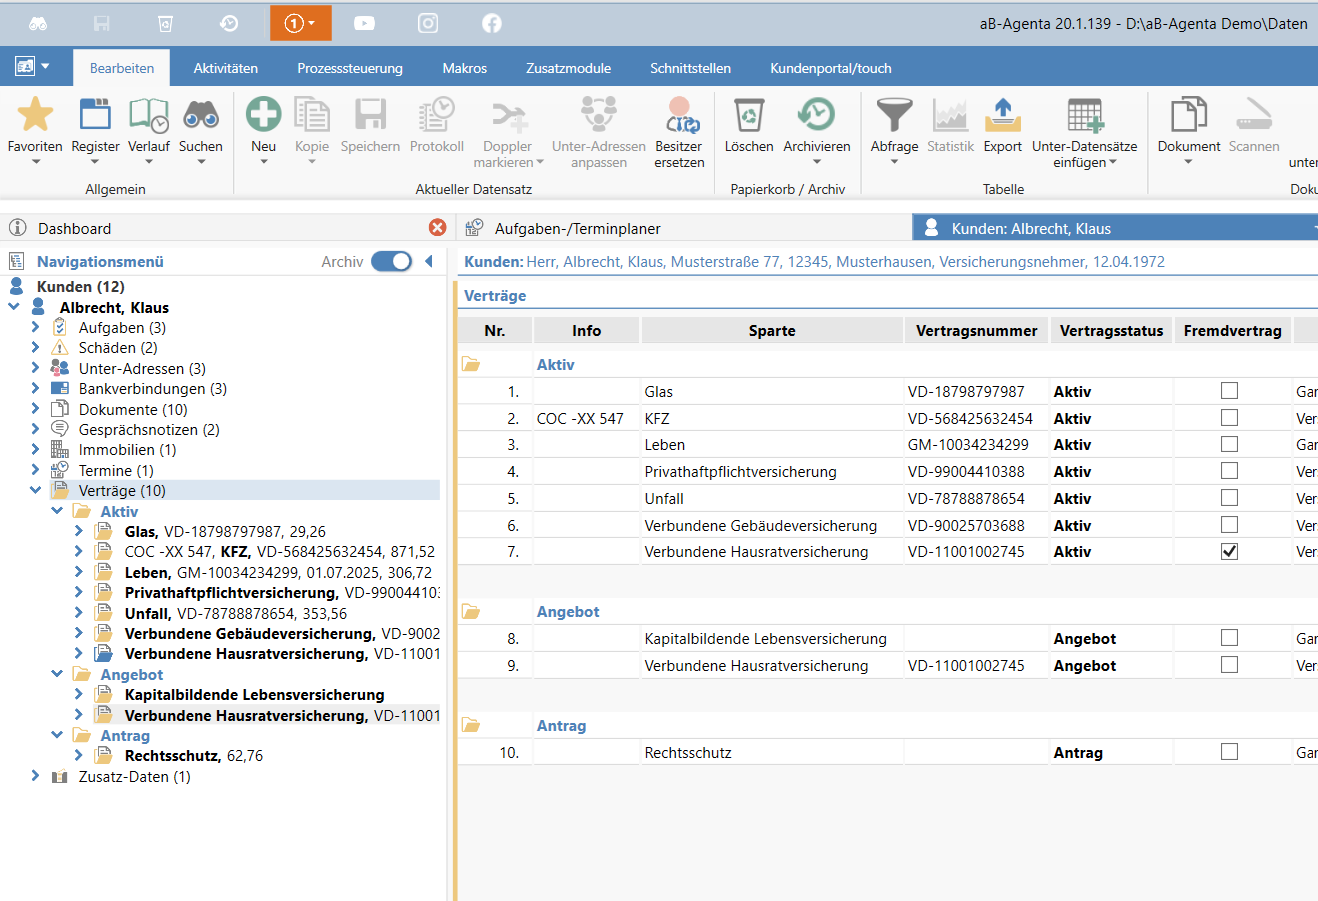Image resolution: width=1318 pixels, height=901 pixels.
Task: Check Fremdvertrag box for Unfall row
Action: point(1229,498)
